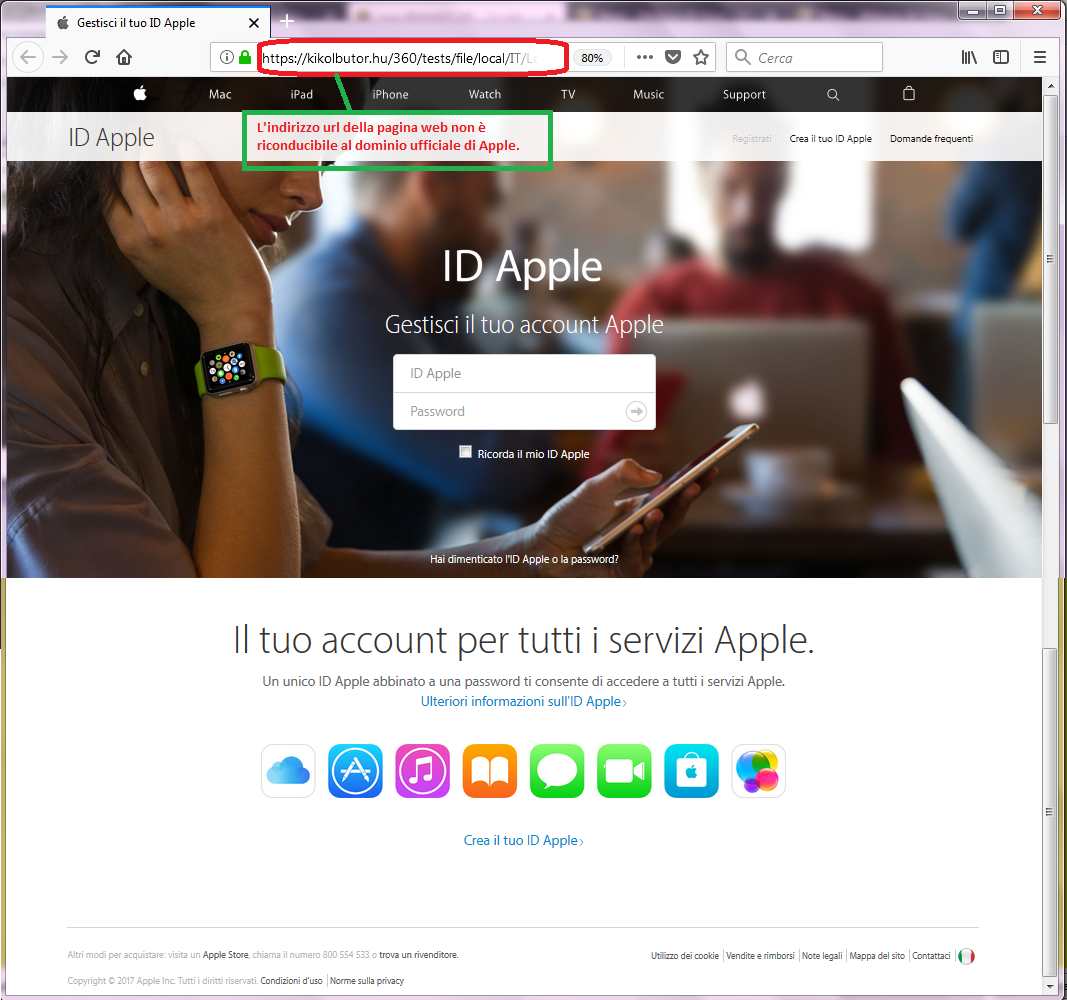1067x1000 pixels.
Task: Click the iTunes music note icon
Action: pos(423,771)
